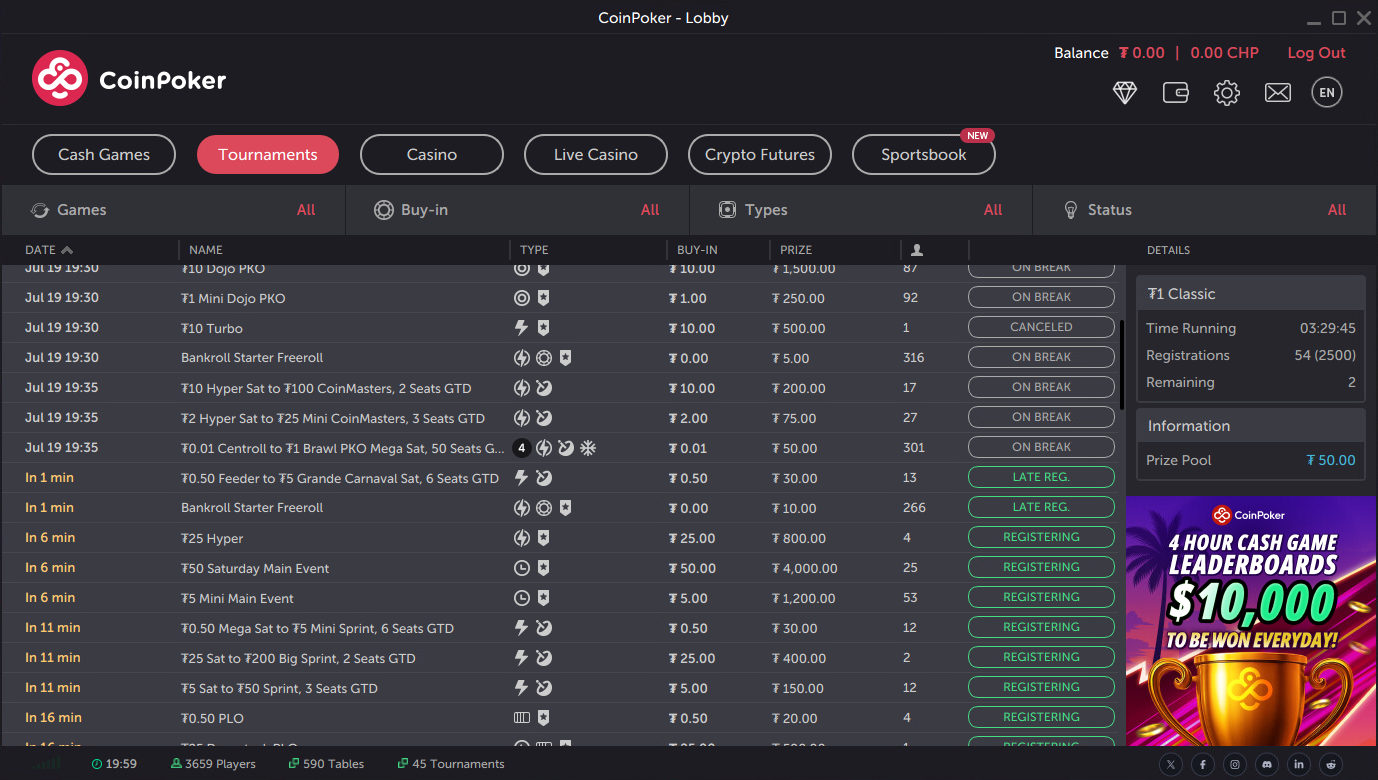The image size is (1378, 780).
Task: Click the 3659 Players status entry
Action: tap(213, 764)
